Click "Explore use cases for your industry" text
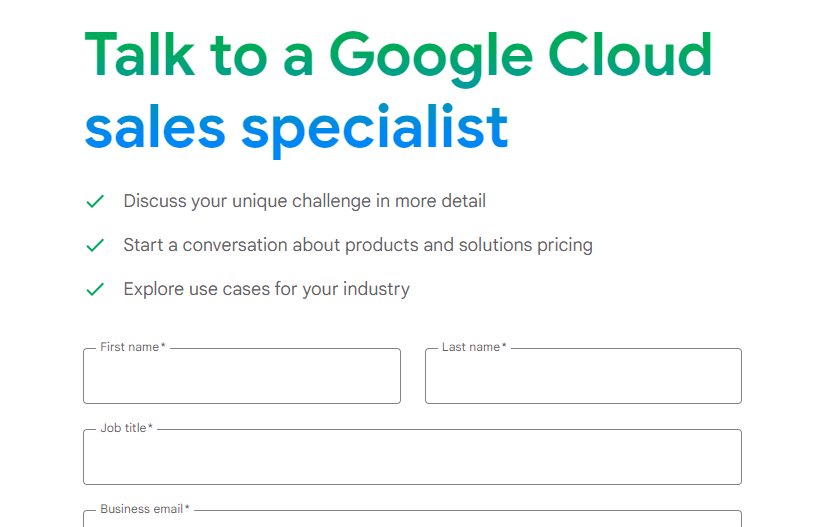The width and height of the screenshot is (821, 527). tap(267, 289)
